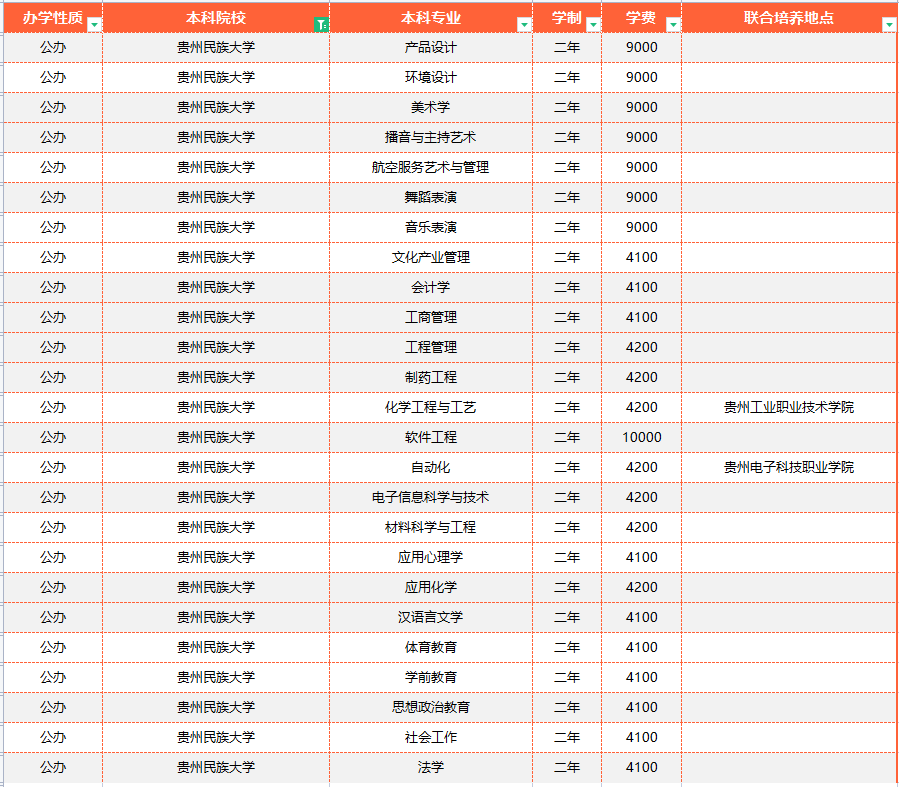Click the 播音与主持艺术 cell
Viewport: 899px width, 787px height.
pos(431,138)
